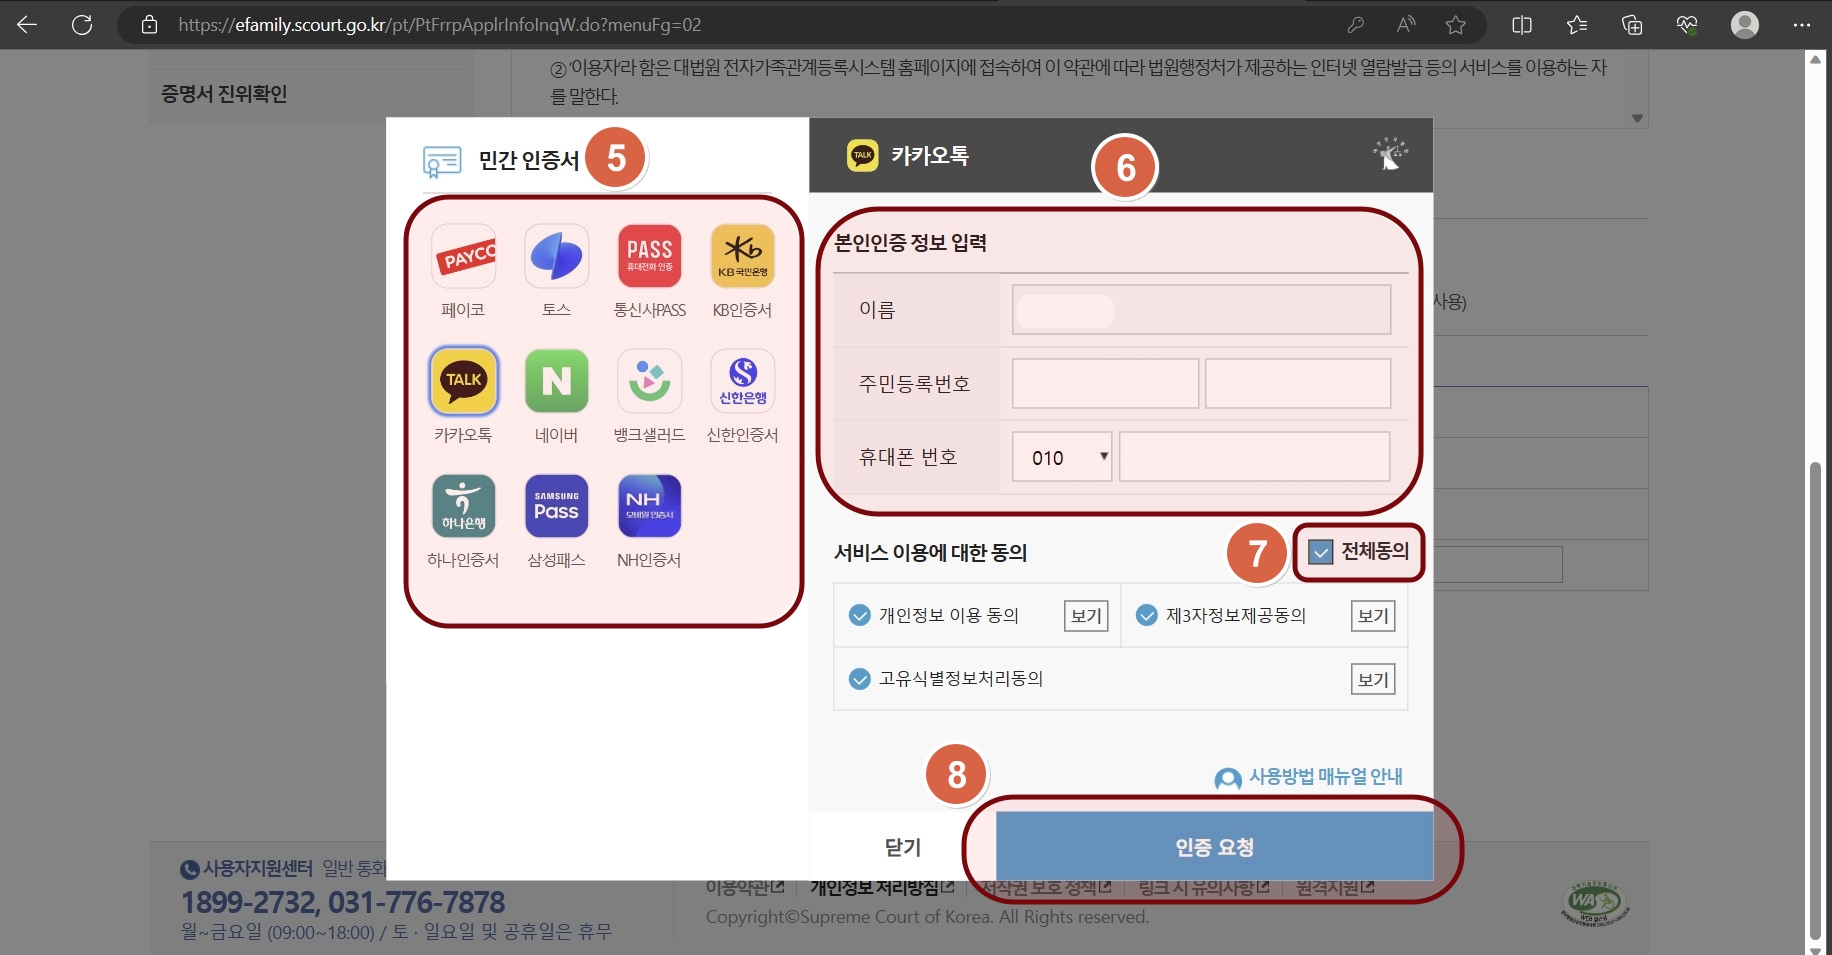Reload the current browser page
The width and height of the screenshot is (1832, 955).
click(x=82, y=25)
